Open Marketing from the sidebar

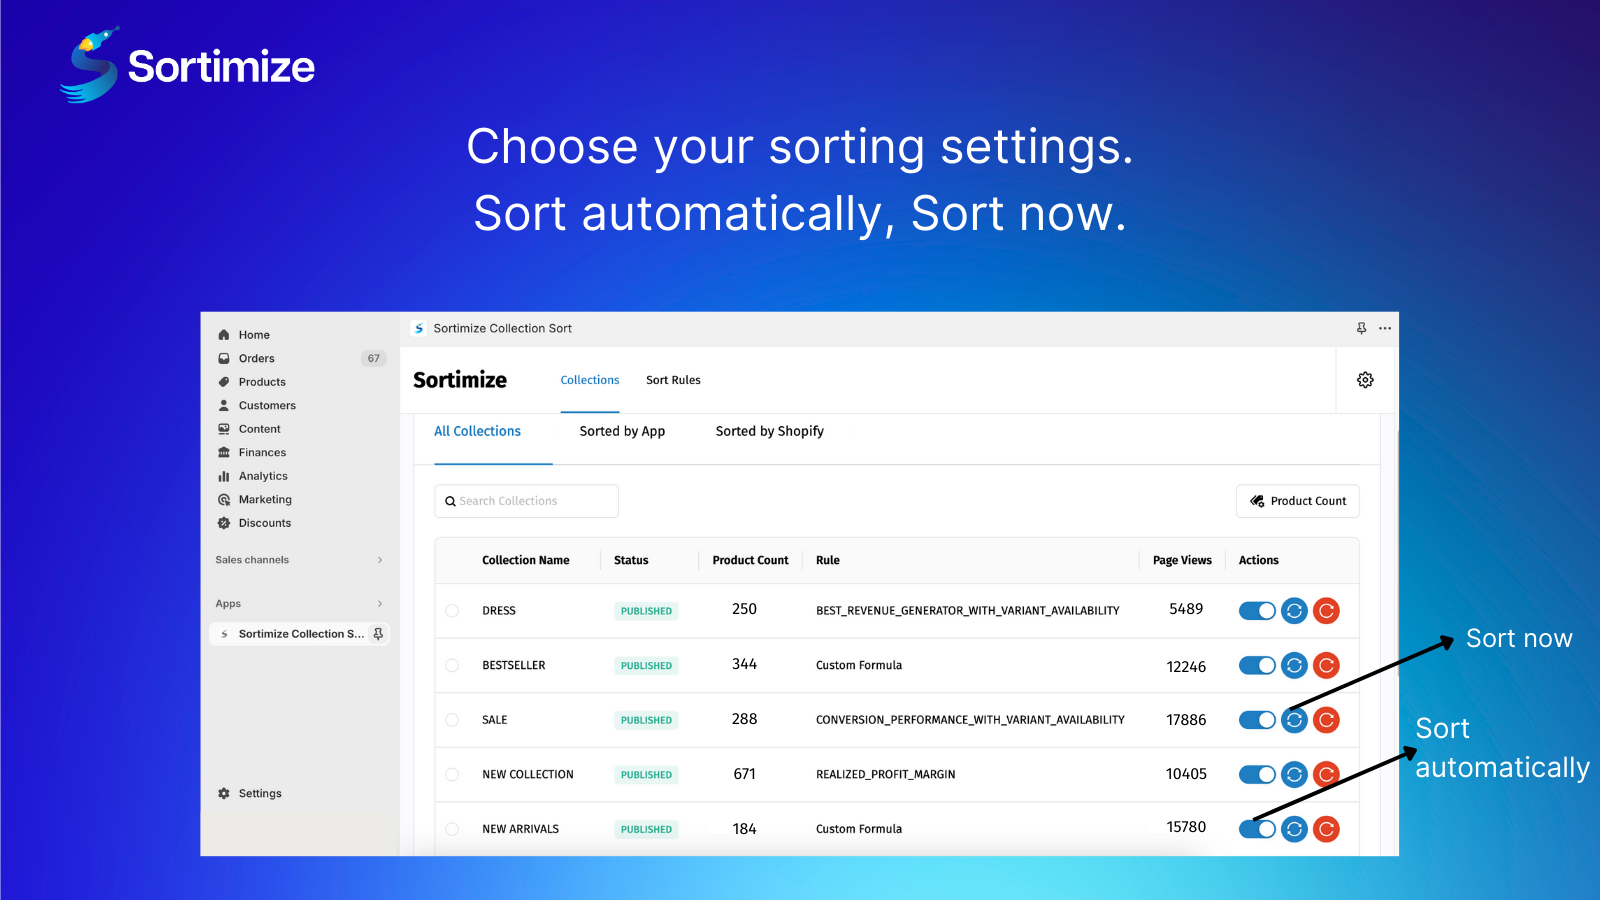tap(265, 499)
